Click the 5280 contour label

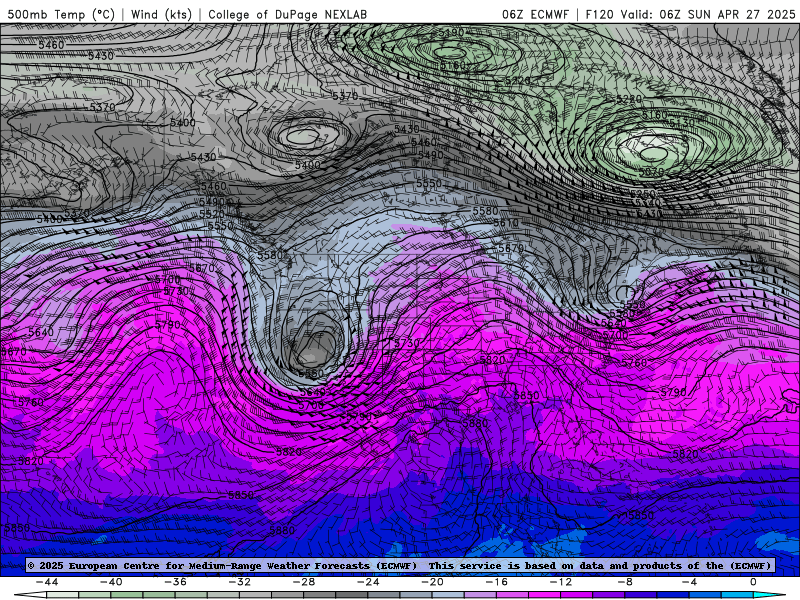click(x=629, y=99)
